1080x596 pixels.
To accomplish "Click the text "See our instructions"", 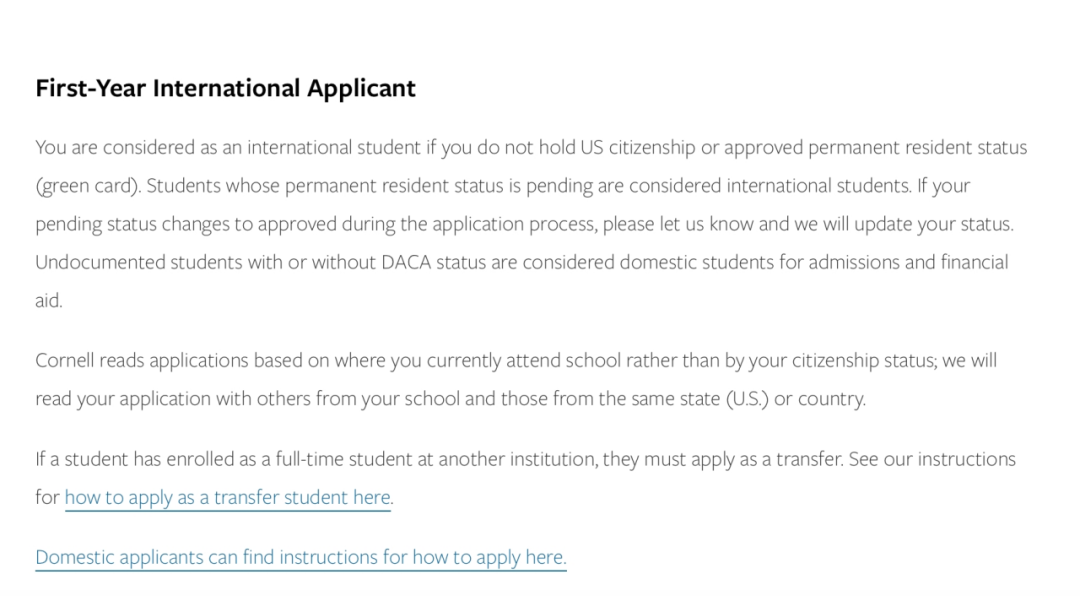I will click(932, 459).
